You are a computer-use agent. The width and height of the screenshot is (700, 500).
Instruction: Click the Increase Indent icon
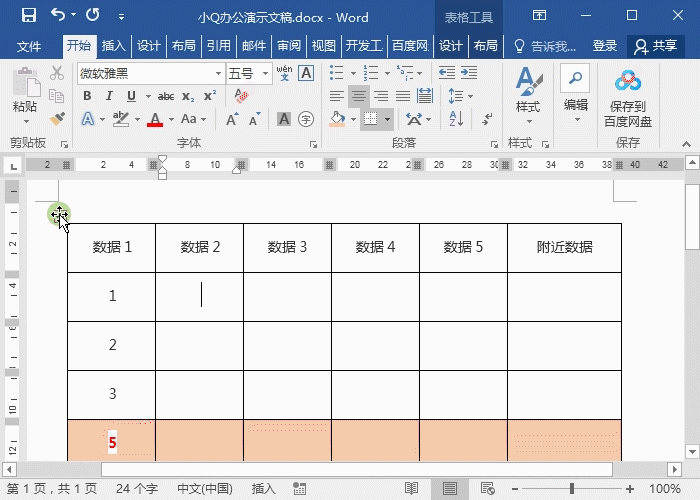pyautogui.click(x=469, y=73)
